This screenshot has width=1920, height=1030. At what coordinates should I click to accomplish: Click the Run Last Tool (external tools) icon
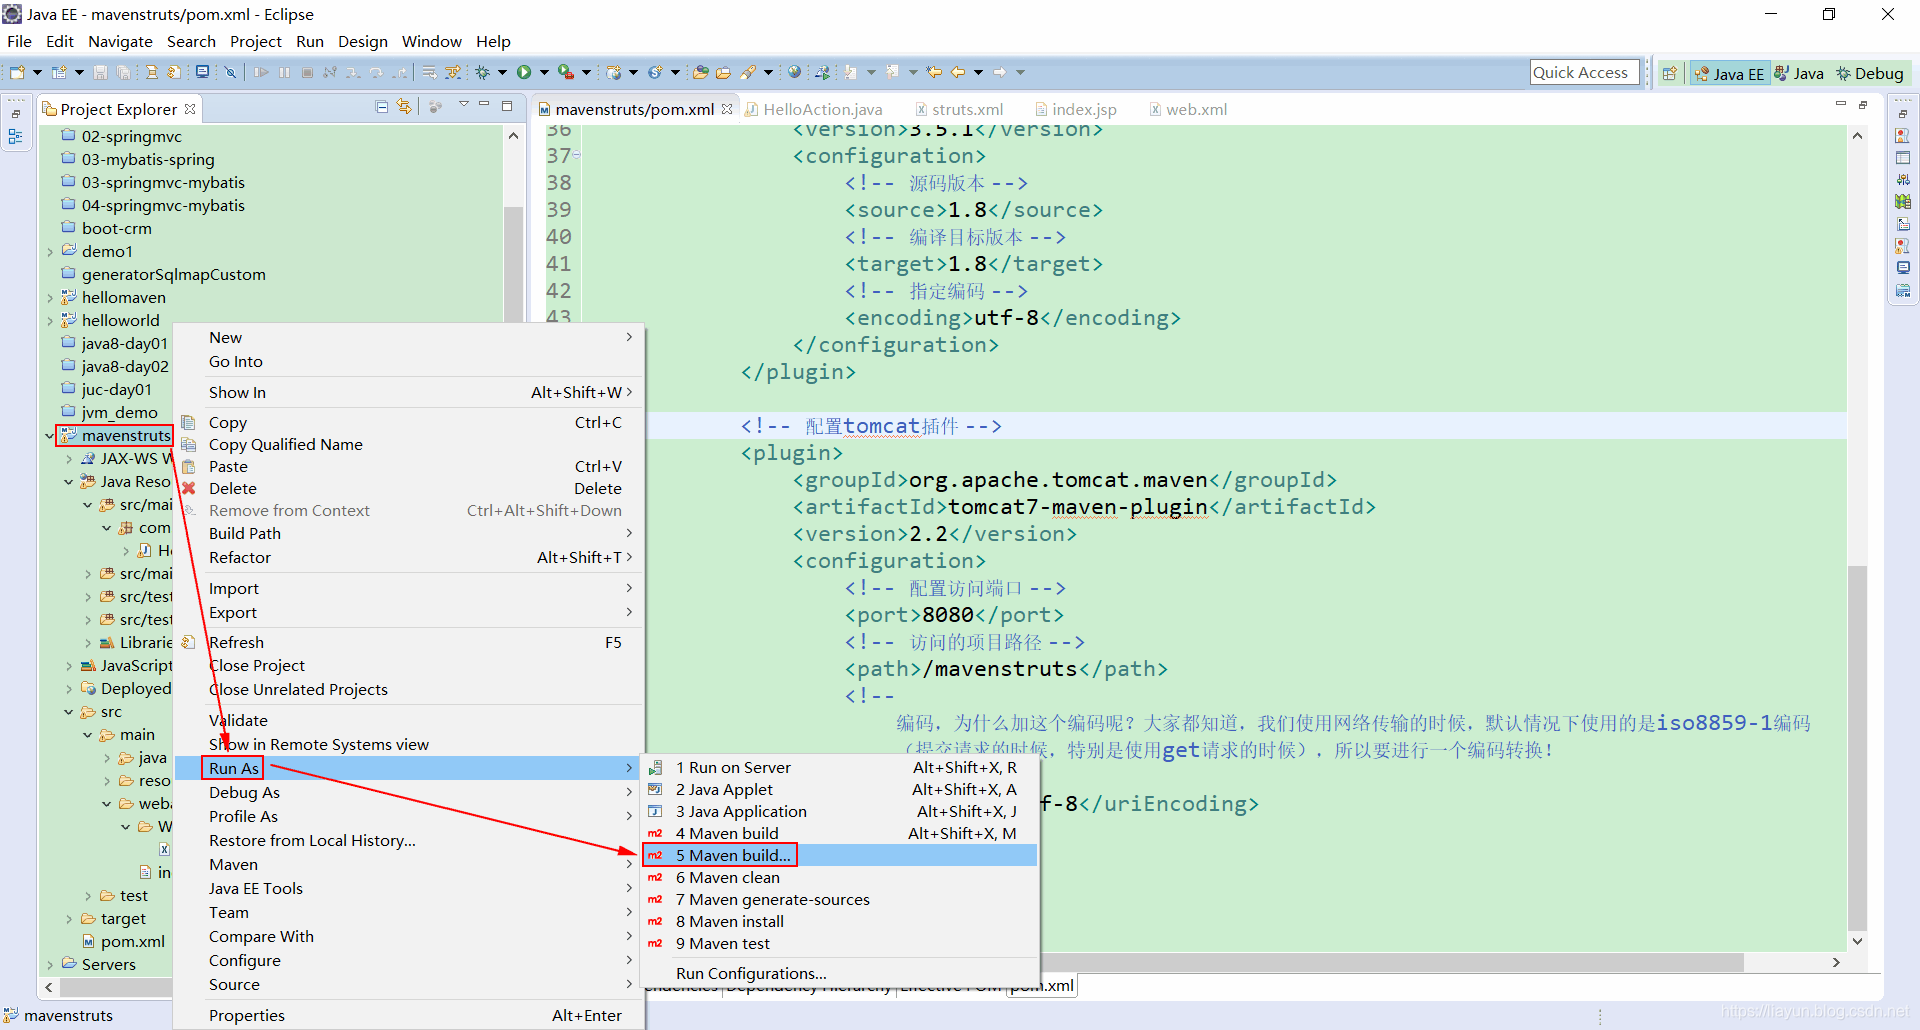pos(566,72)
